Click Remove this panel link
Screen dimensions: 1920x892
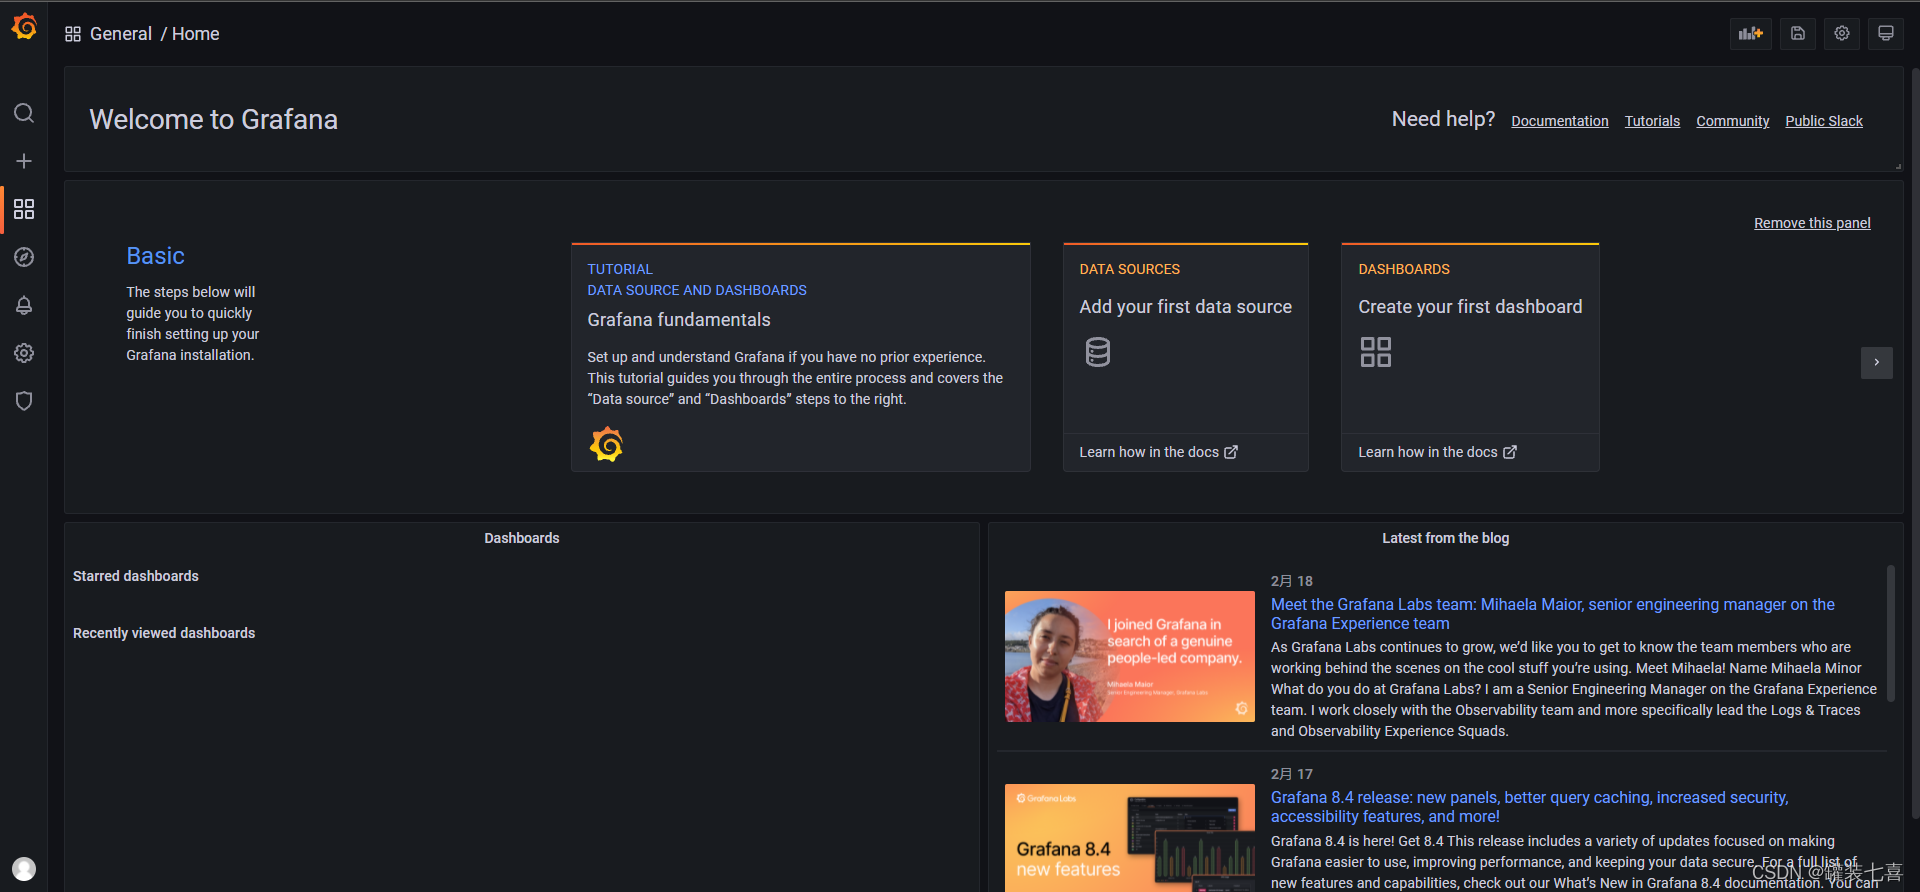pyautogui.click(x=1812, y=223)
